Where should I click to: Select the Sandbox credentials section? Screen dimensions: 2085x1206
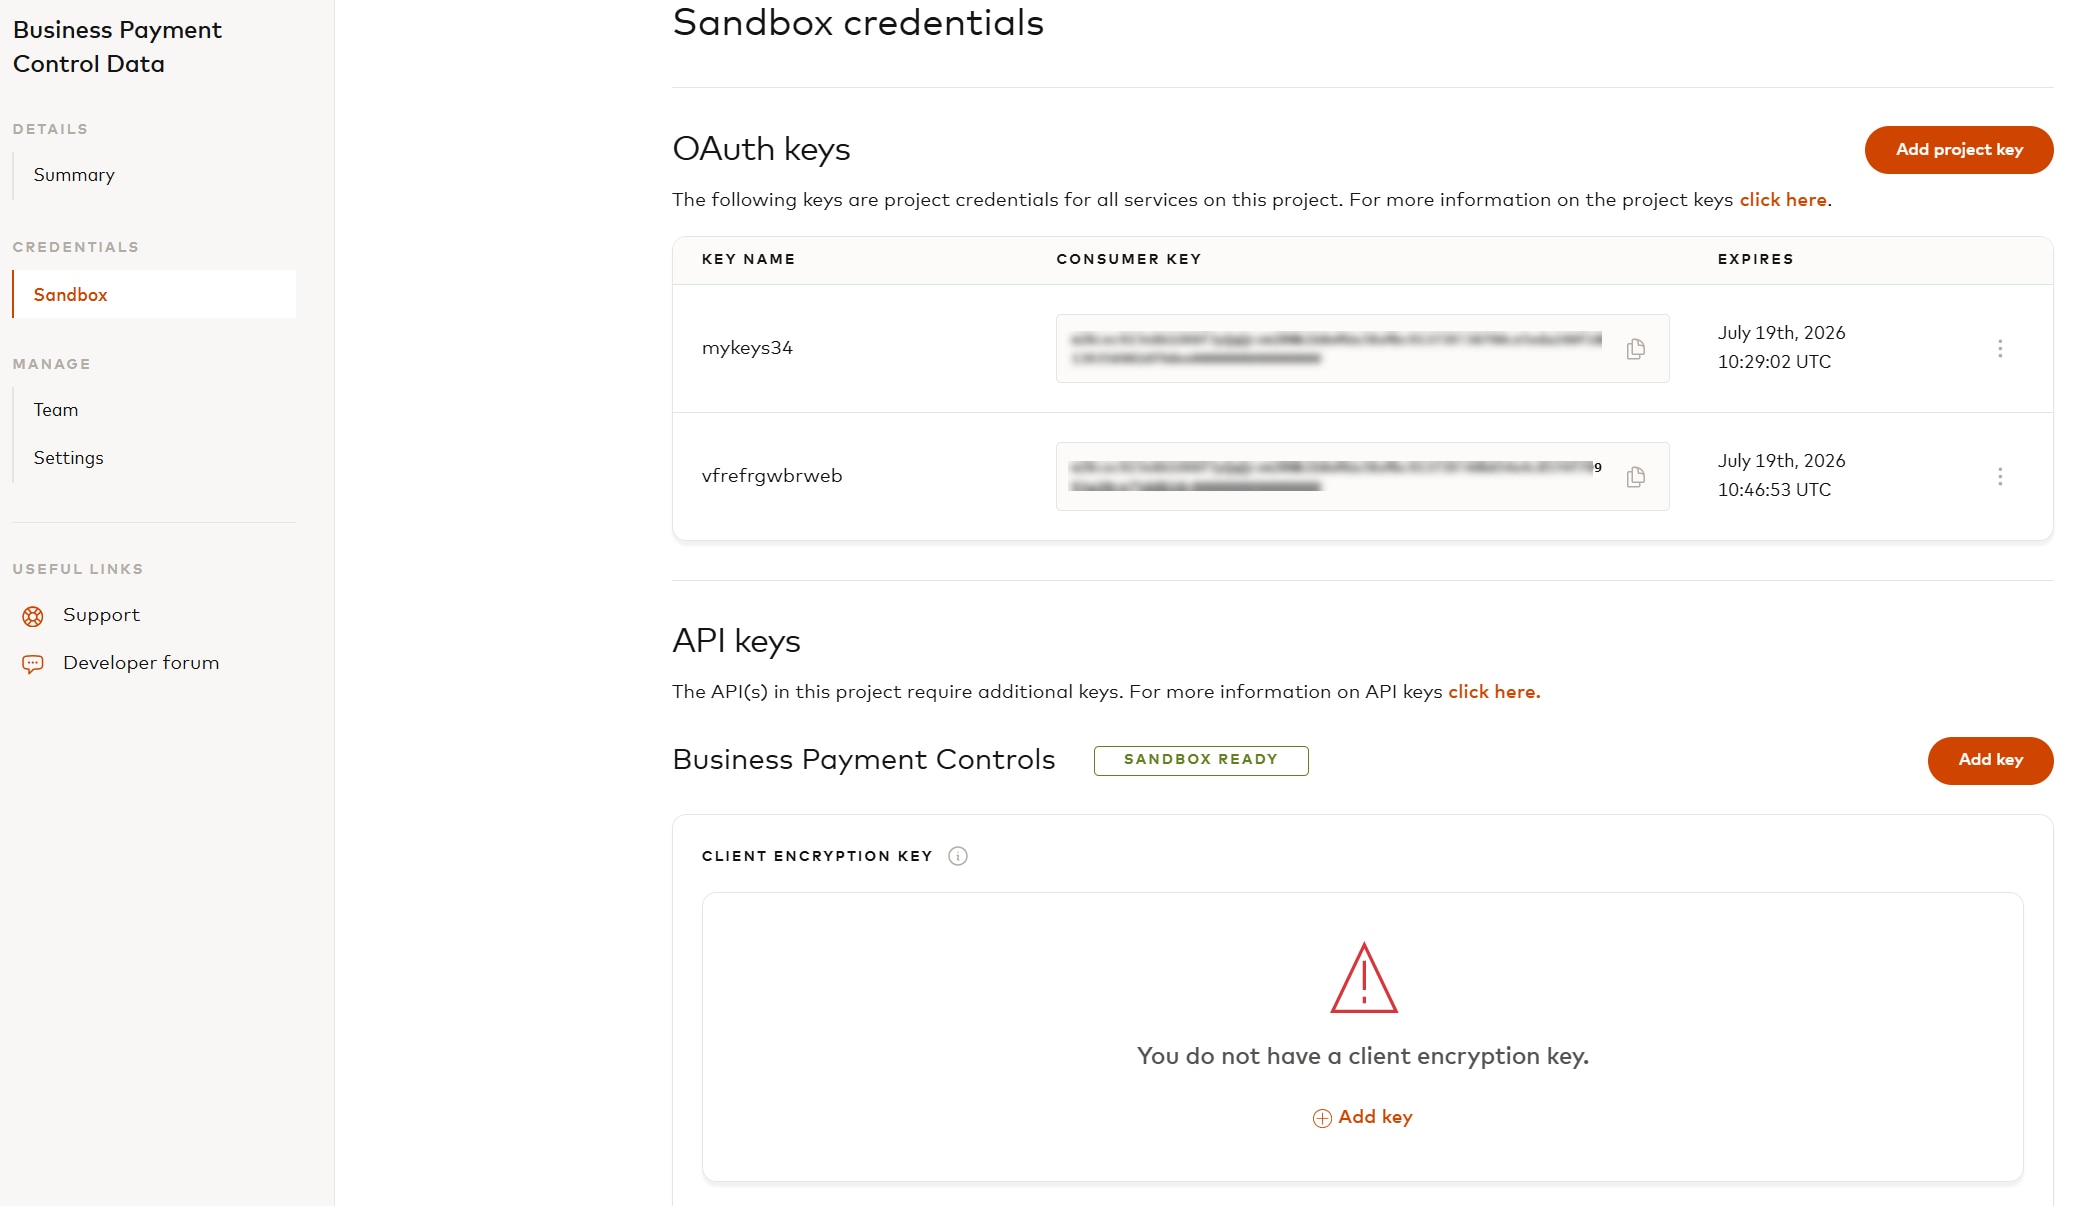pyautogui.click(x=70, y=295)
